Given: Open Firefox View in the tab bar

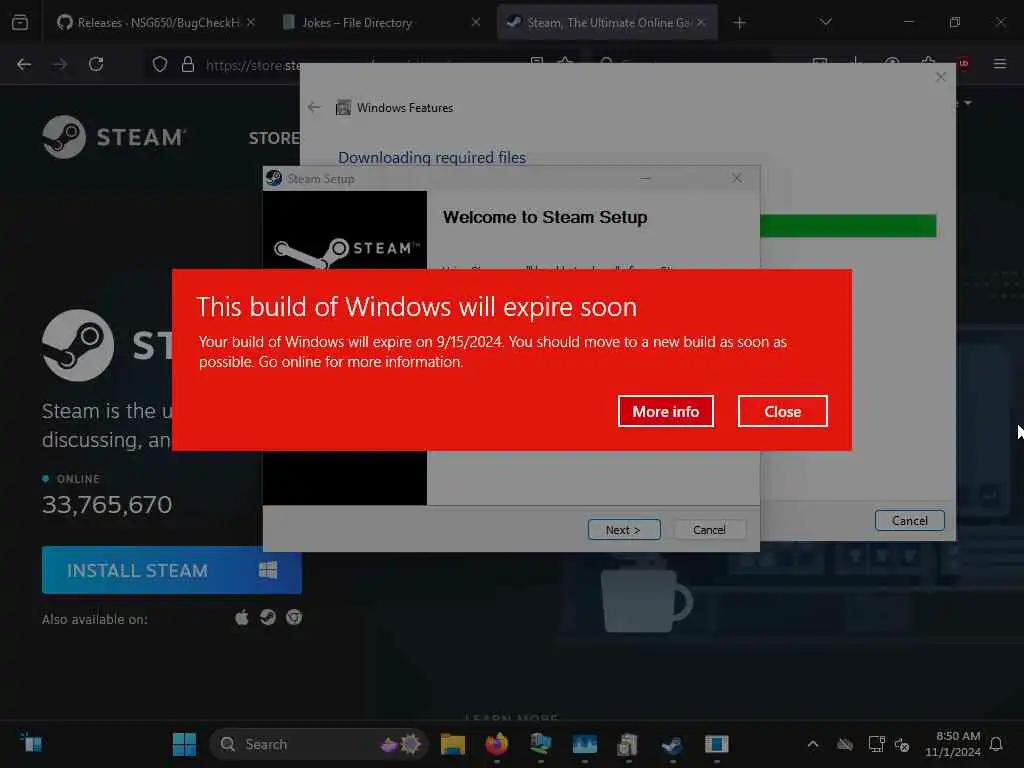Looking at the screenshot, I should coord(20,23).
